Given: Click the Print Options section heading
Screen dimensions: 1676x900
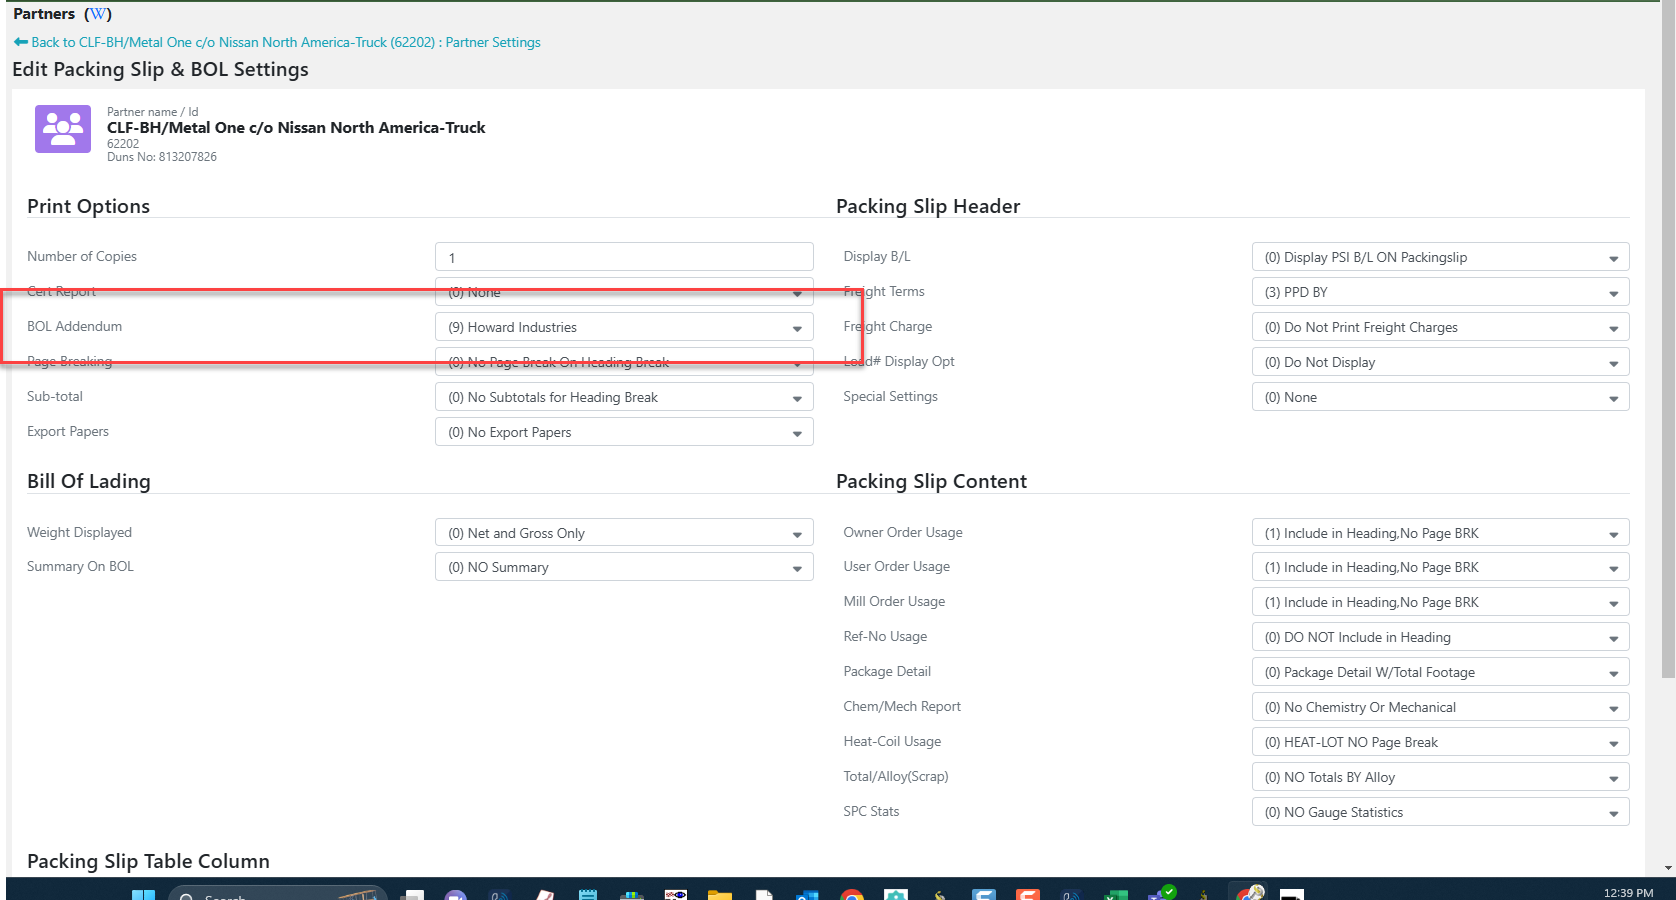Looking at the screenshot, I should pyautogui.click(x=89, y=206).
